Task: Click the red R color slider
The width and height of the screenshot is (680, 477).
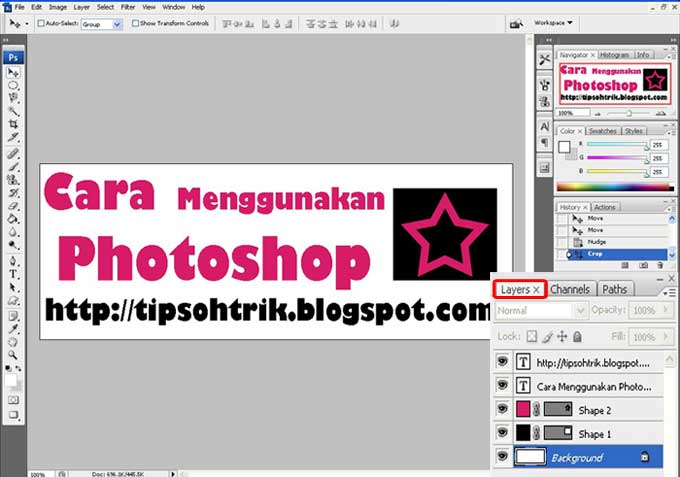Action: 618,144
